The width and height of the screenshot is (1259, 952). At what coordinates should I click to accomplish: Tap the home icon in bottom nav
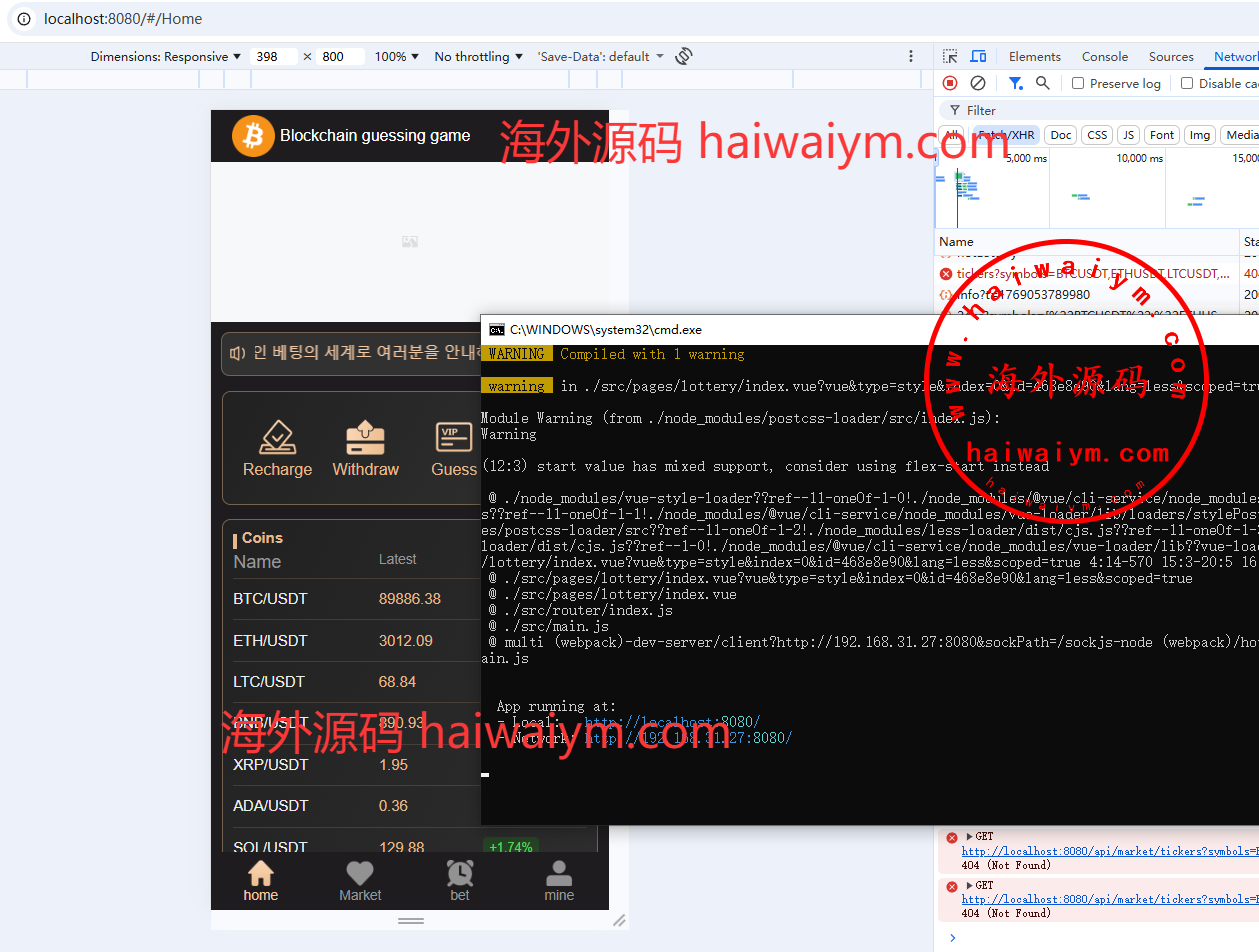pyautogui.click(x=260, y=873)
